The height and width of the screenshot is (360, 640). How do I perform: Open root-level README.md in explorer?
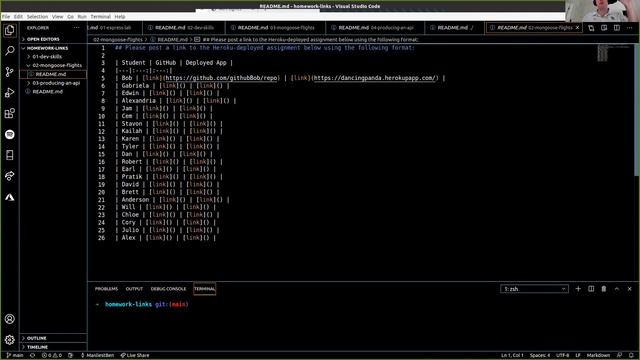coord(47,92)
